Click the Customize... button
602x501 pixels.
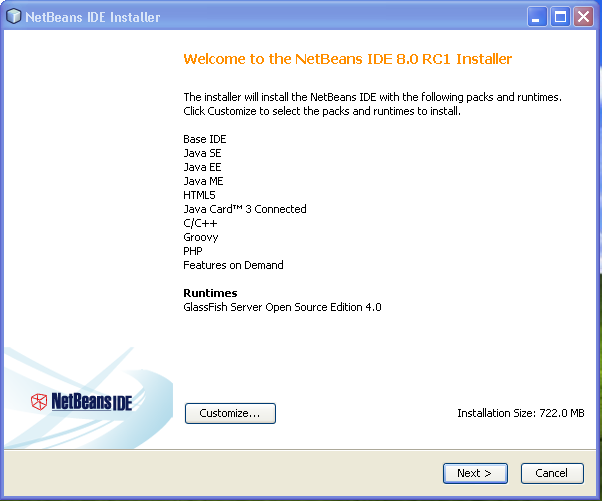(x=230, y=413)
